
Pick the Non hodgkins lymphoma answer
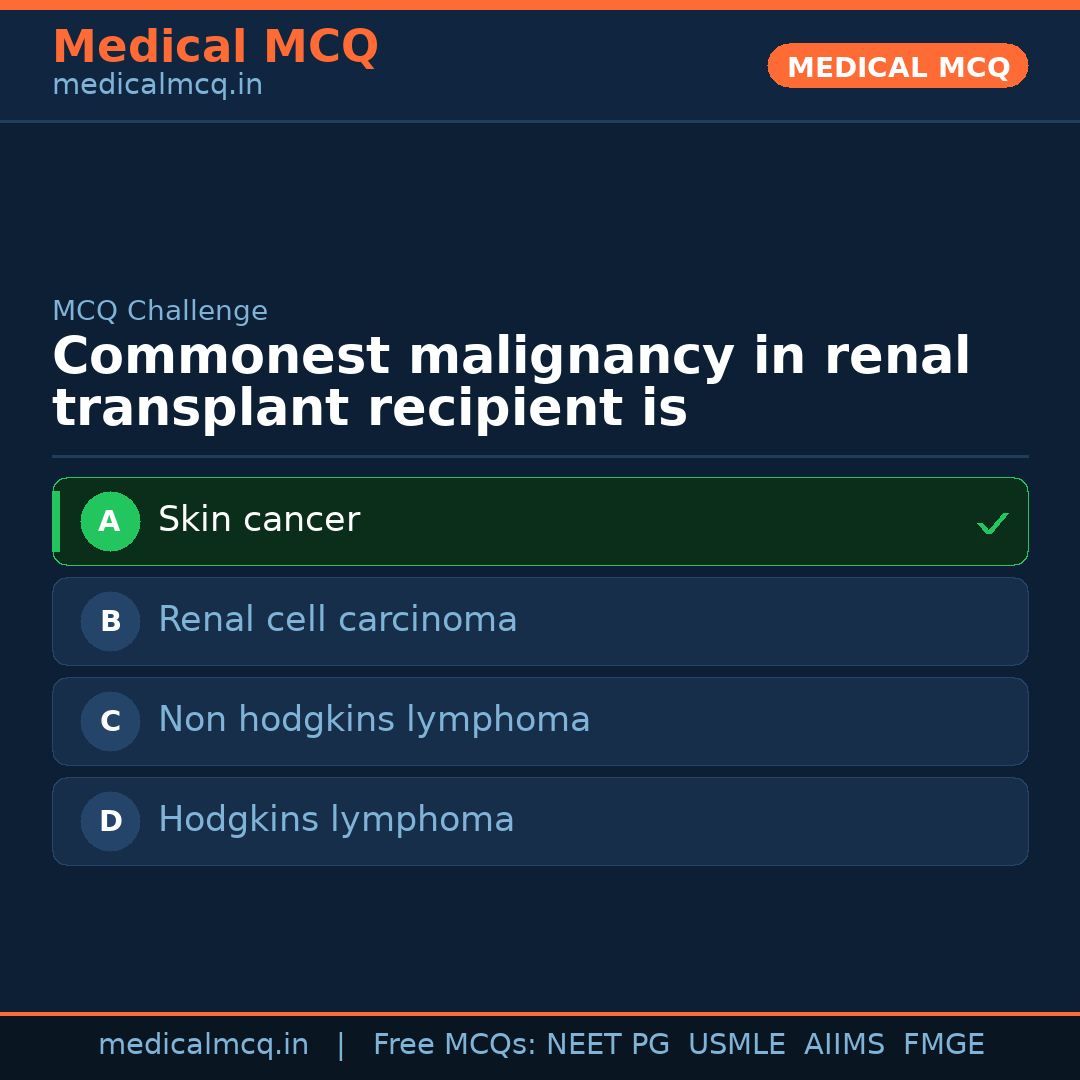(x=540, y=721)
